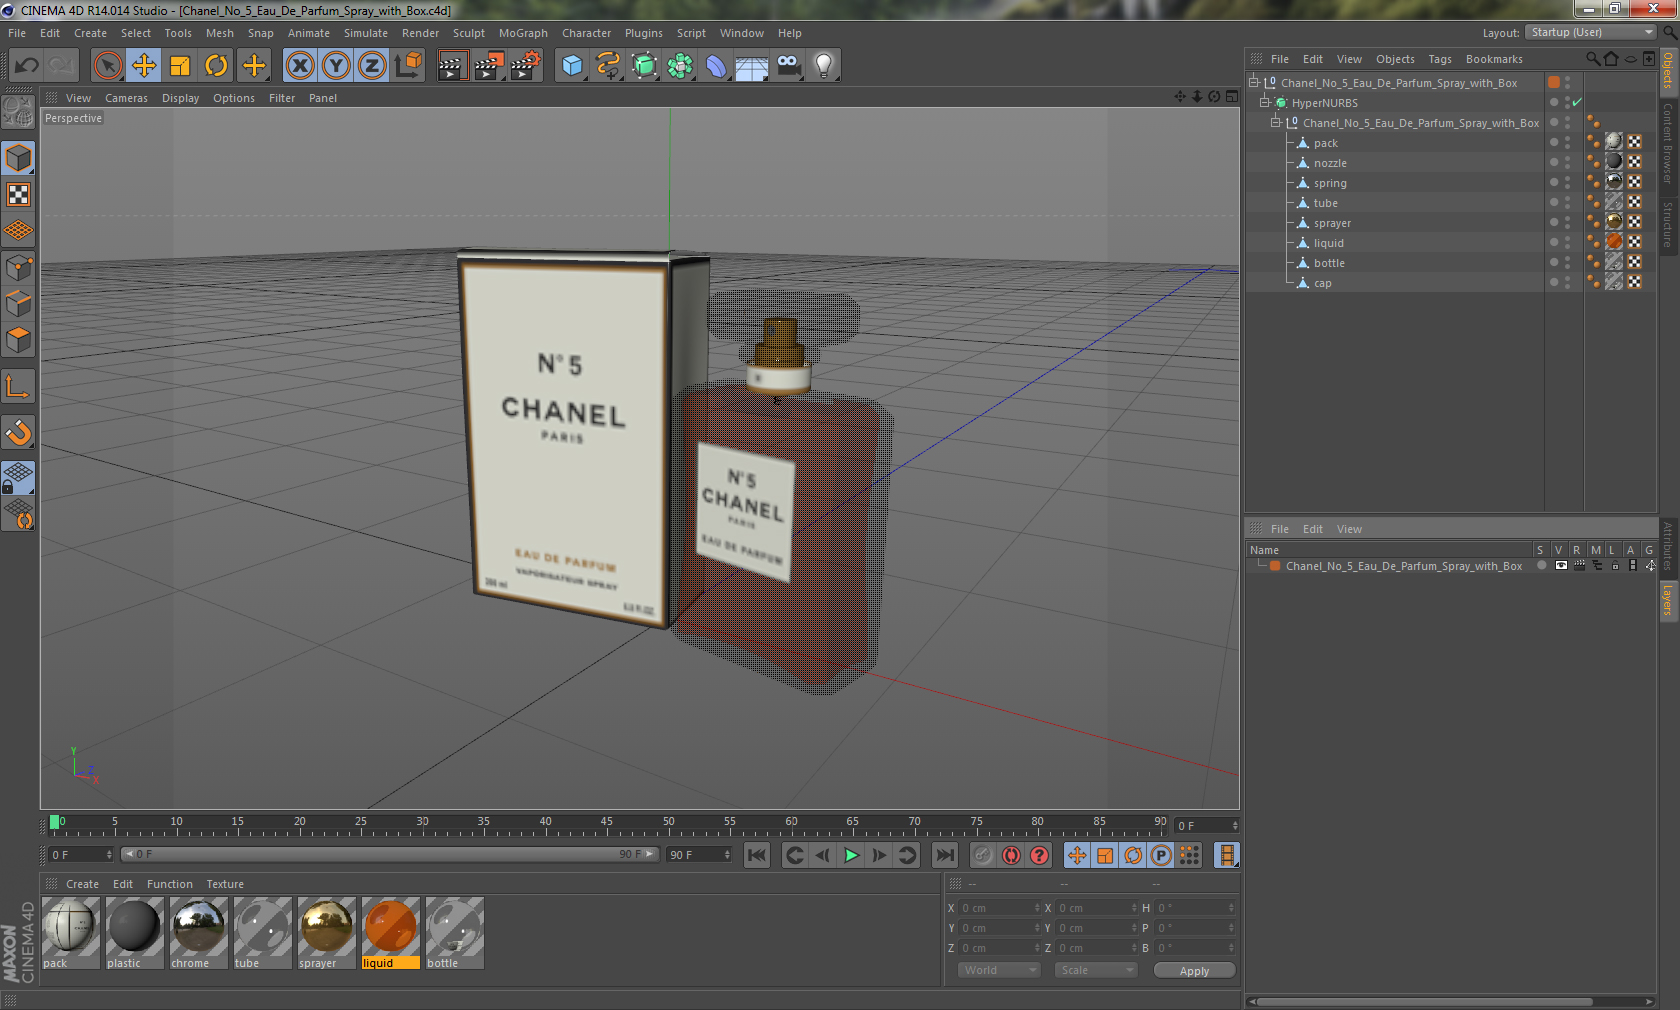Add a light object

[x=824, y=66]
